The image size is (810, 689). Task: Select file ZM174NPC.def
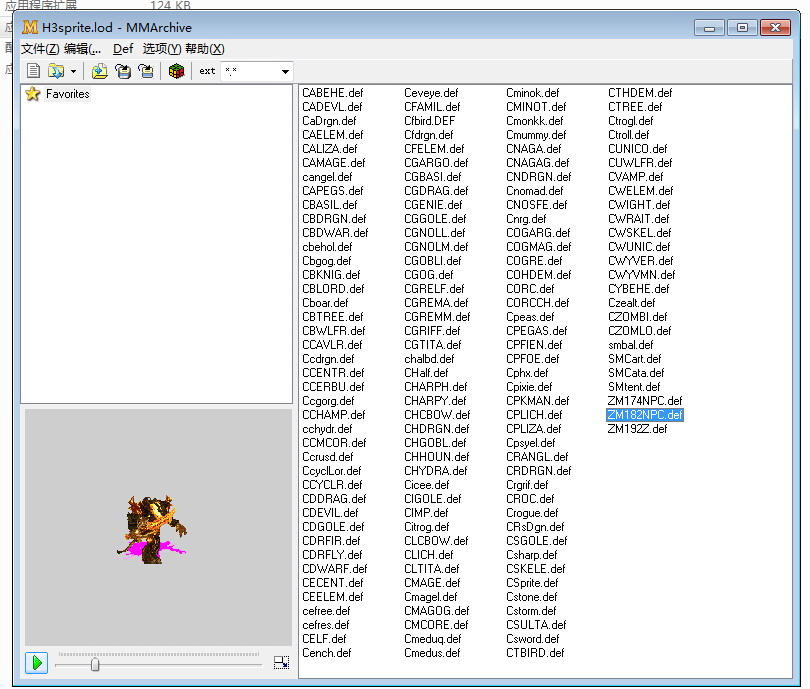(645, 401)
